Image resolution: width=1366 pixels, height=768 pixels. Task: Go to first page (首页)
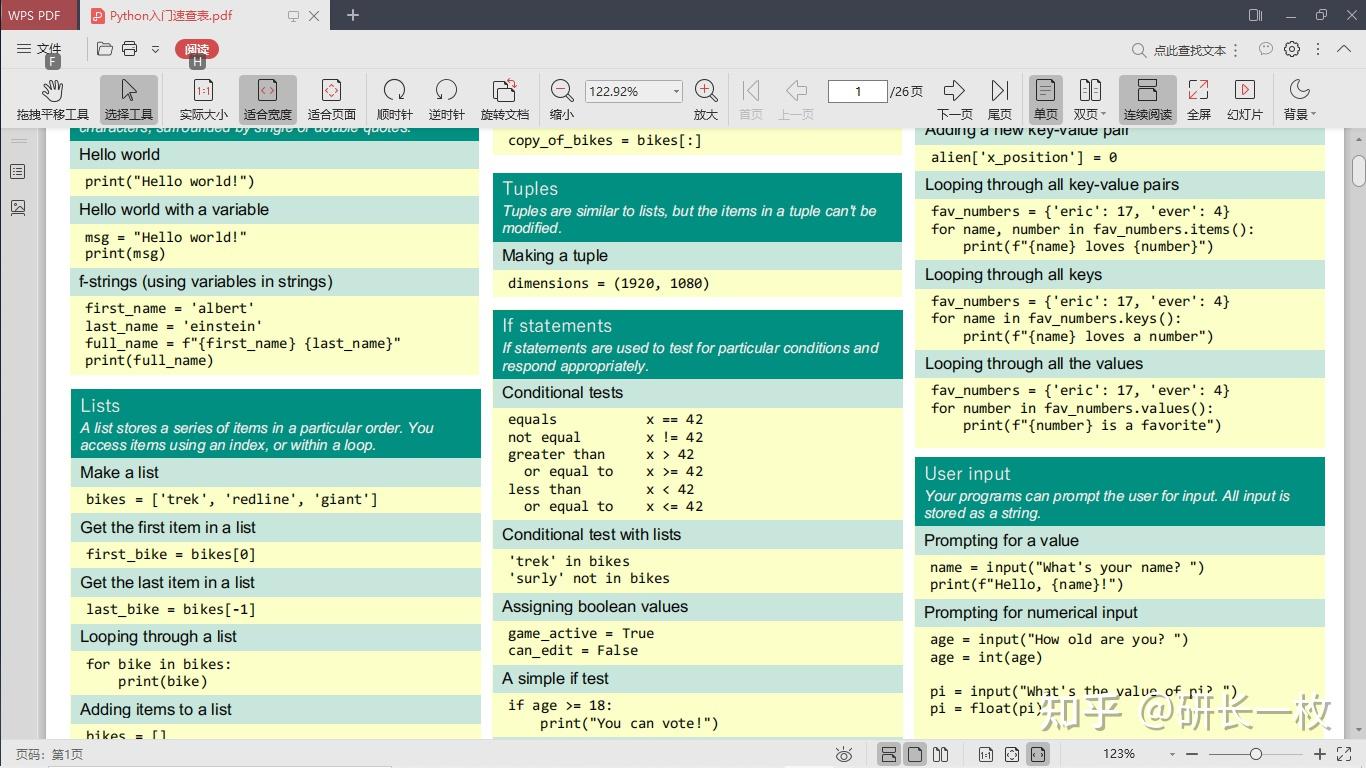[751, 100]
